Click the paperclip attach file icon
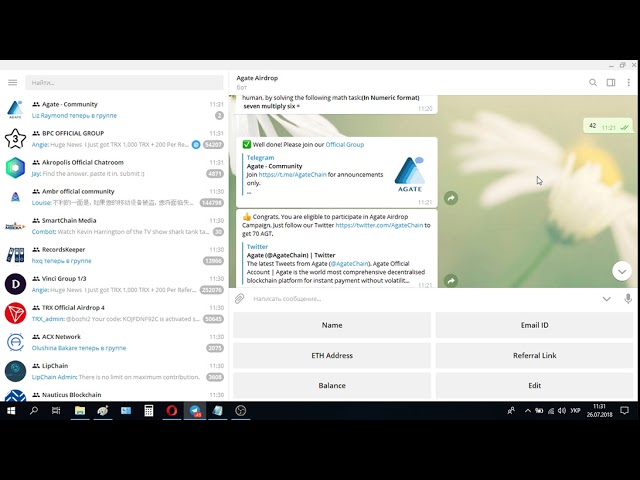Viewport: 640px width, 480px height. click(x=240, y=298)
